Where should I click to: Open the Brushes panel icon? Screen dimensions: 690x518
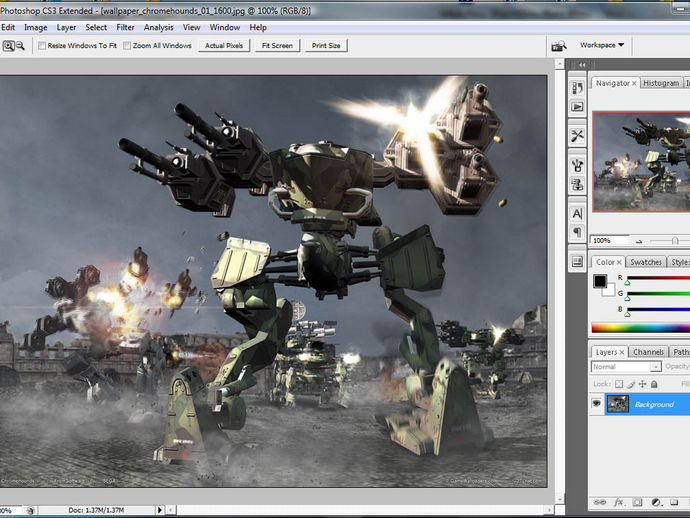577,165
